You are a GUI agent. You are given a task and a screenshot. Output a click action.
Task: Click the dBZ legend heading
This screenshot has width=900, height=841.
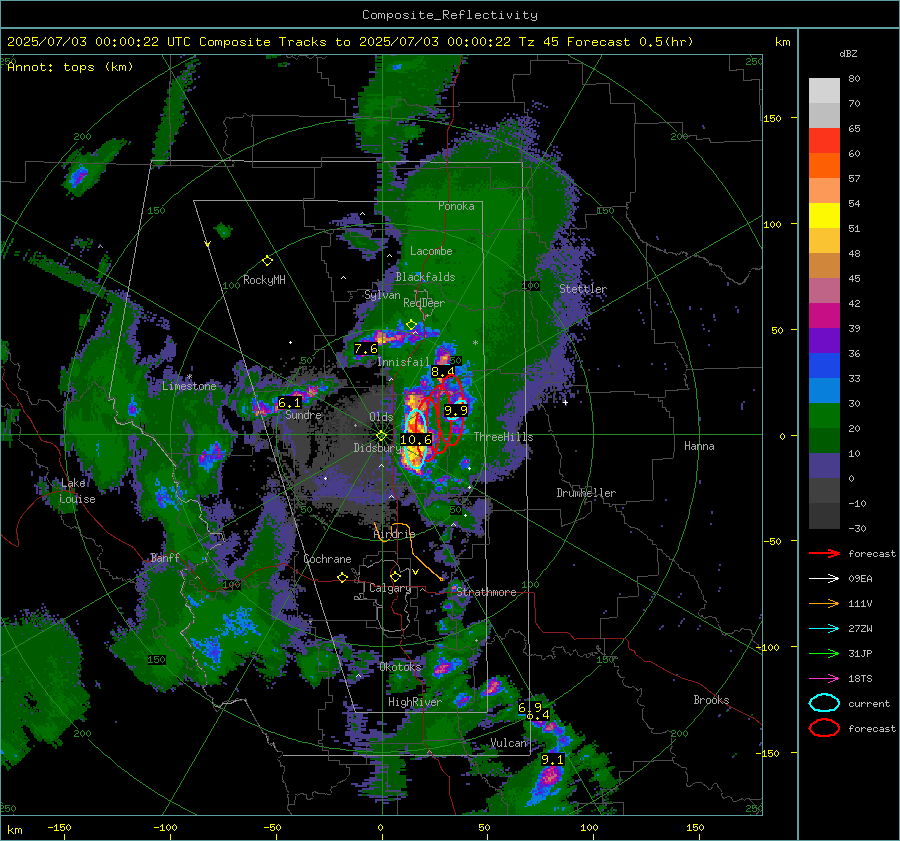848,53
